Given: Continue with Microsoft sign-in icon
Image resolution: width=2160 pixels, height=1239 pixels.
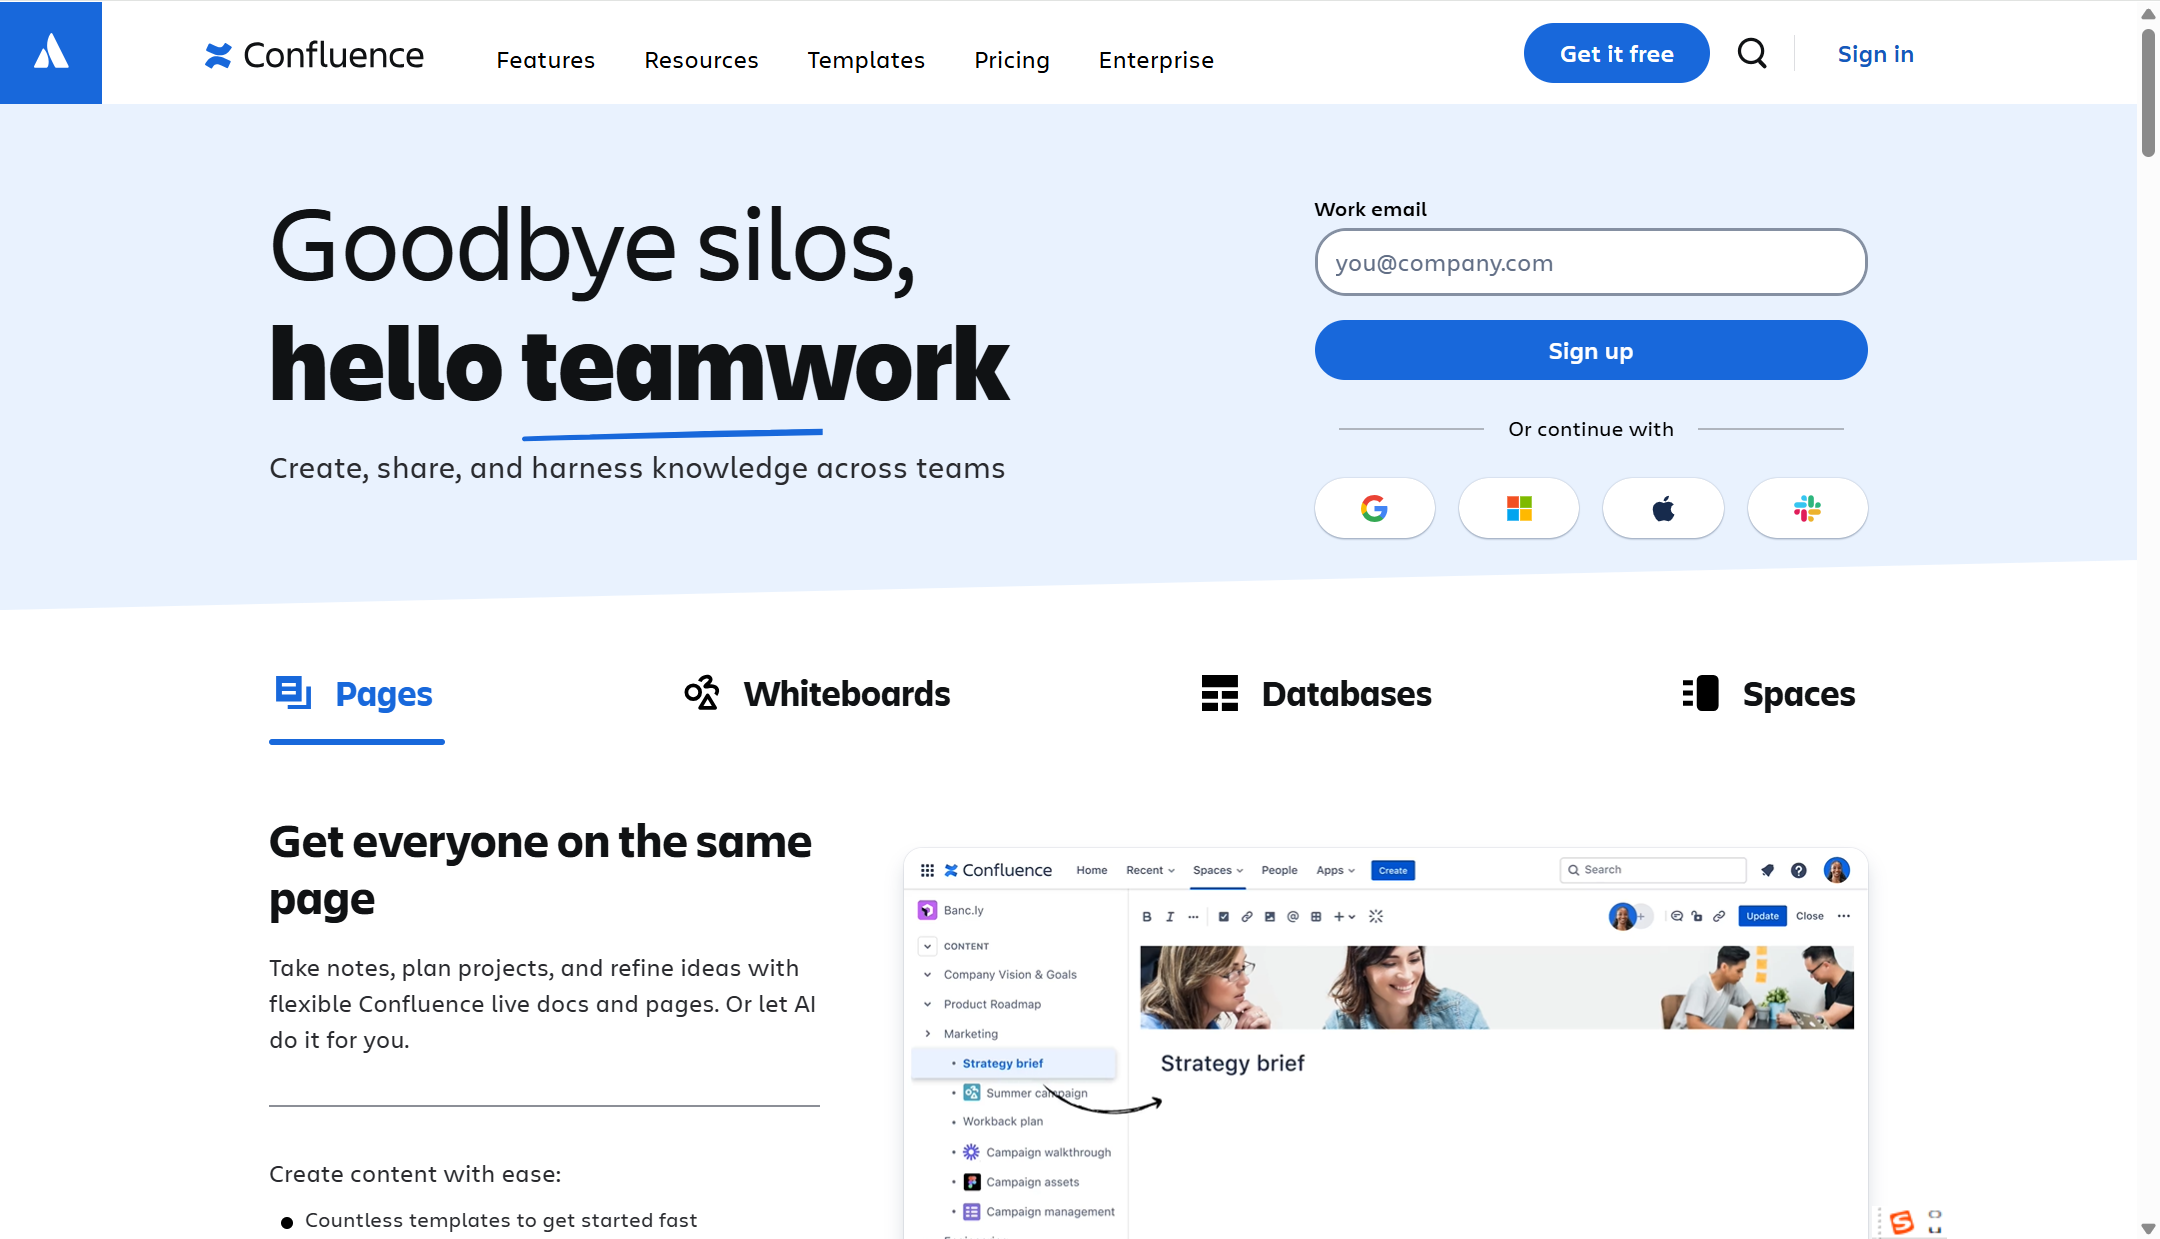Looking at the screenshot, I should coord(1518,509).
